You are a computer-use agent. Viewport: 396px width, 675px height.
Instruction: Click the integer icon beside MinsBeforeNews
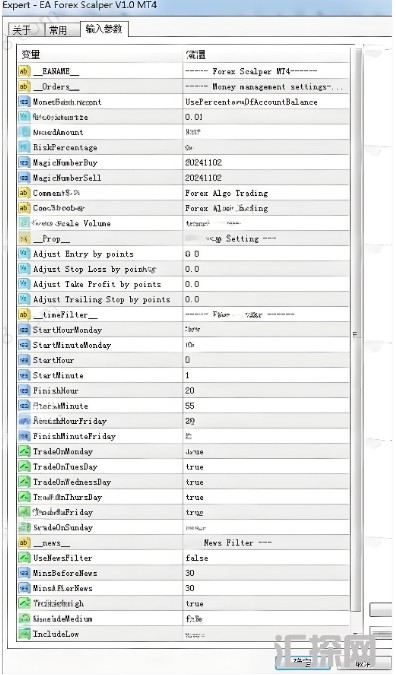(24, 573)
